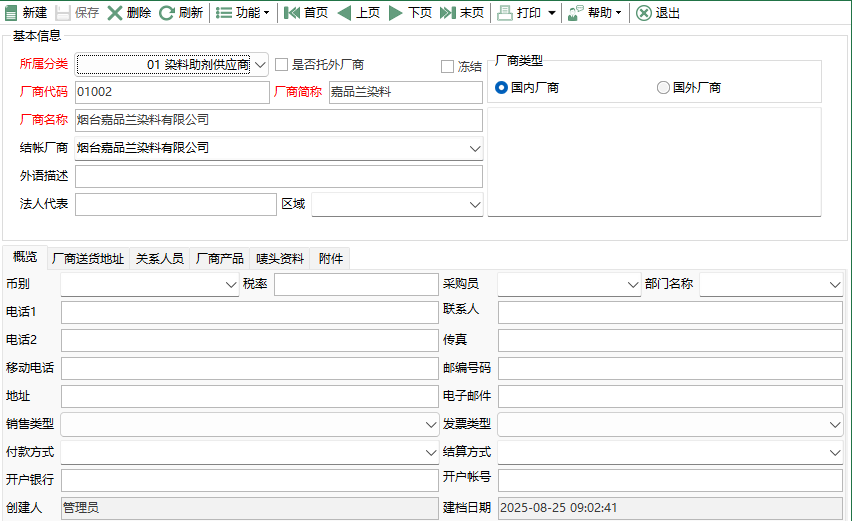Enable the 是否托外厂商 checkbox
This screenshot has width=852, height=521.
(282, 65)
